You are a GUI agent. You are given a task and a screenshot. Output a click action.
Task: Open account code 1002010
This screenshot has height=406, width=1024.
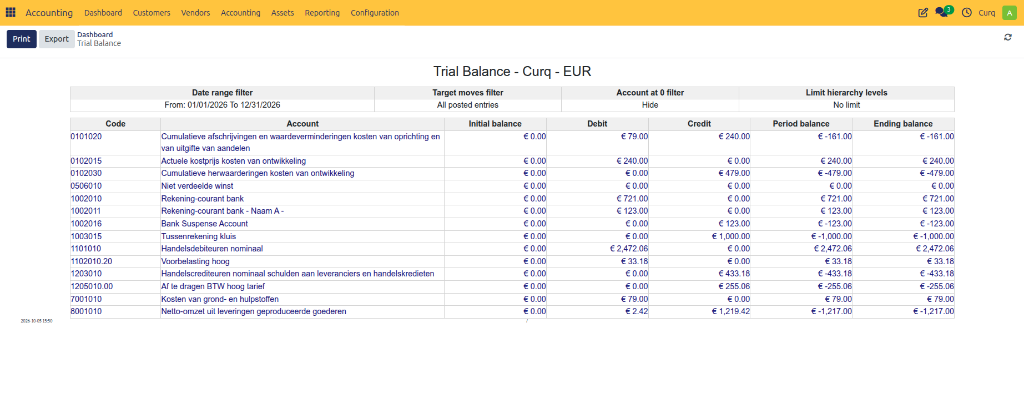pos(86,198)
